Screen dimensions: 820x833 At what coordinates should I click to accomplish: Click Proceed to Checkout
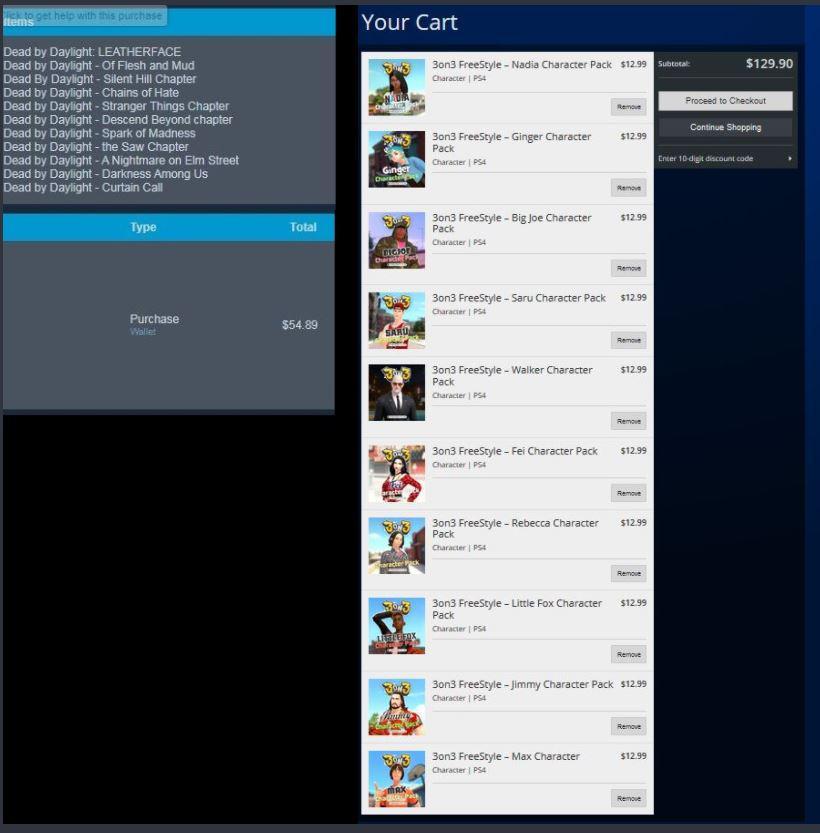click(724, 100)
